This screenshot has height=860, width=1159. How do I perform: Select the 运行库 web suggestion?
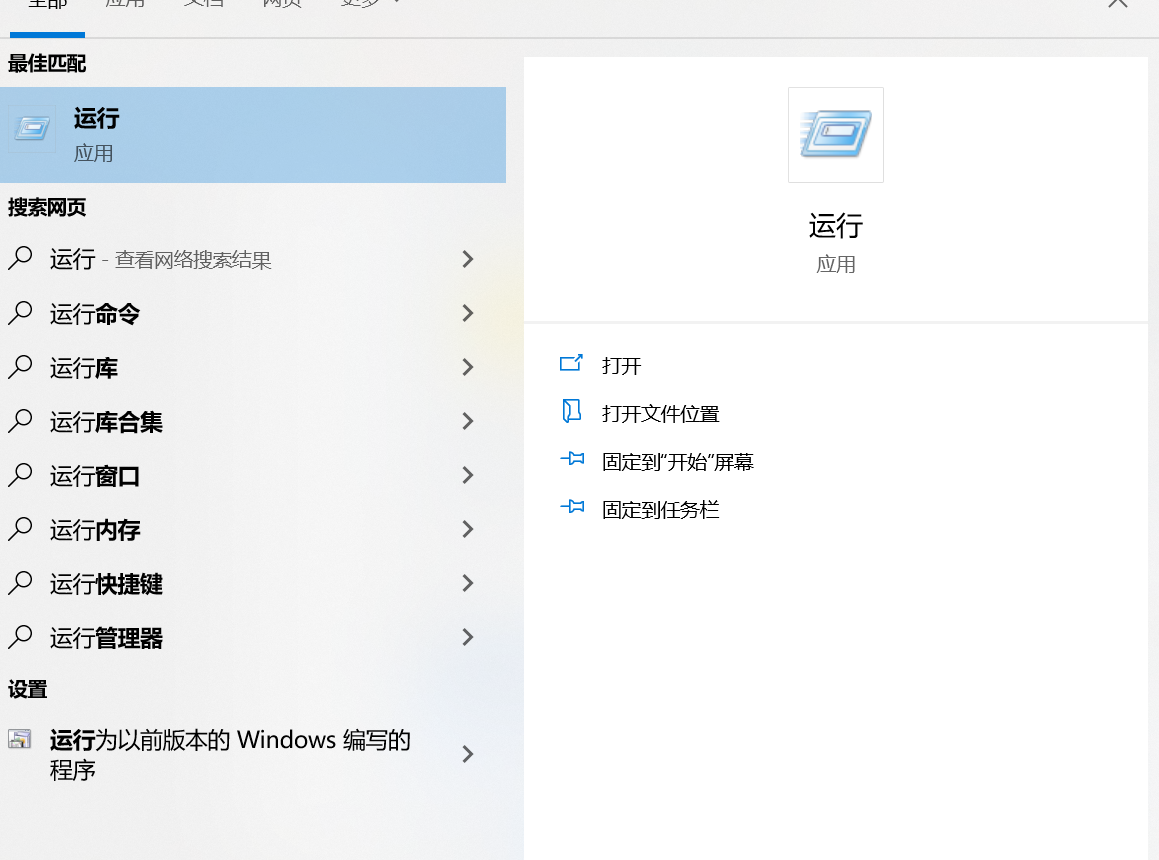[x=253, y=368]
